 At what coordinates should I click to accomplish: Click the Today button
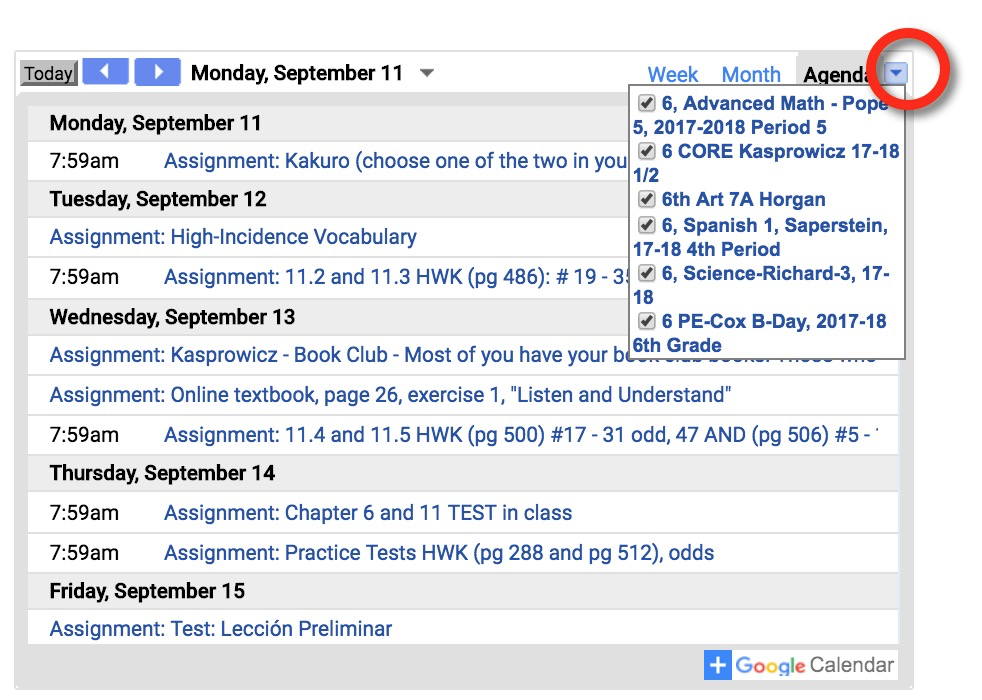49,73
